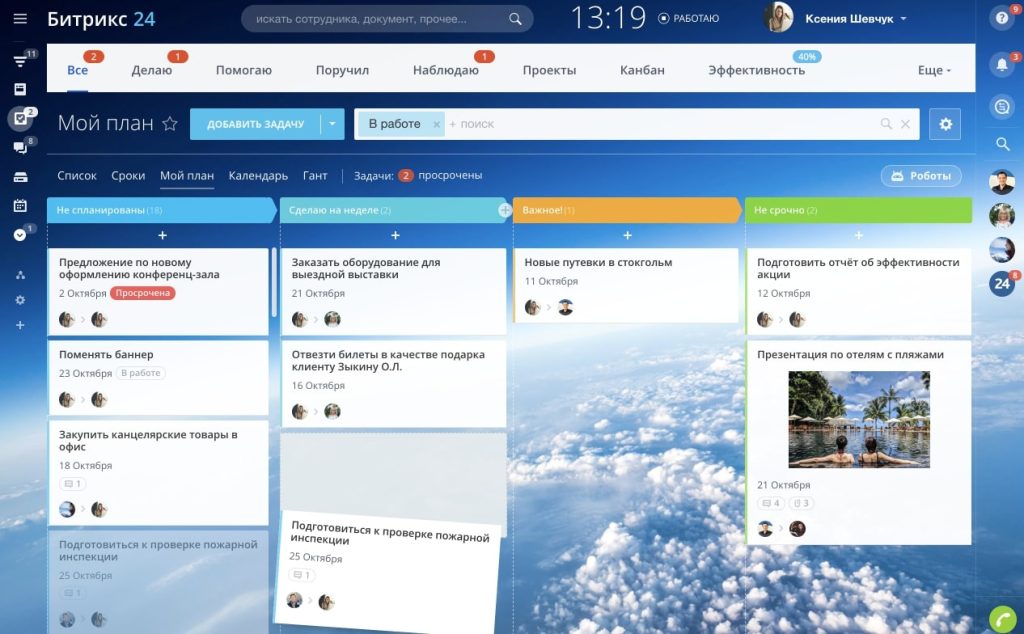The height and width of the screenshot is (634, 1024).
Task: Open the calendar icon in left sidebar
Action: click(x=20, y=206)
